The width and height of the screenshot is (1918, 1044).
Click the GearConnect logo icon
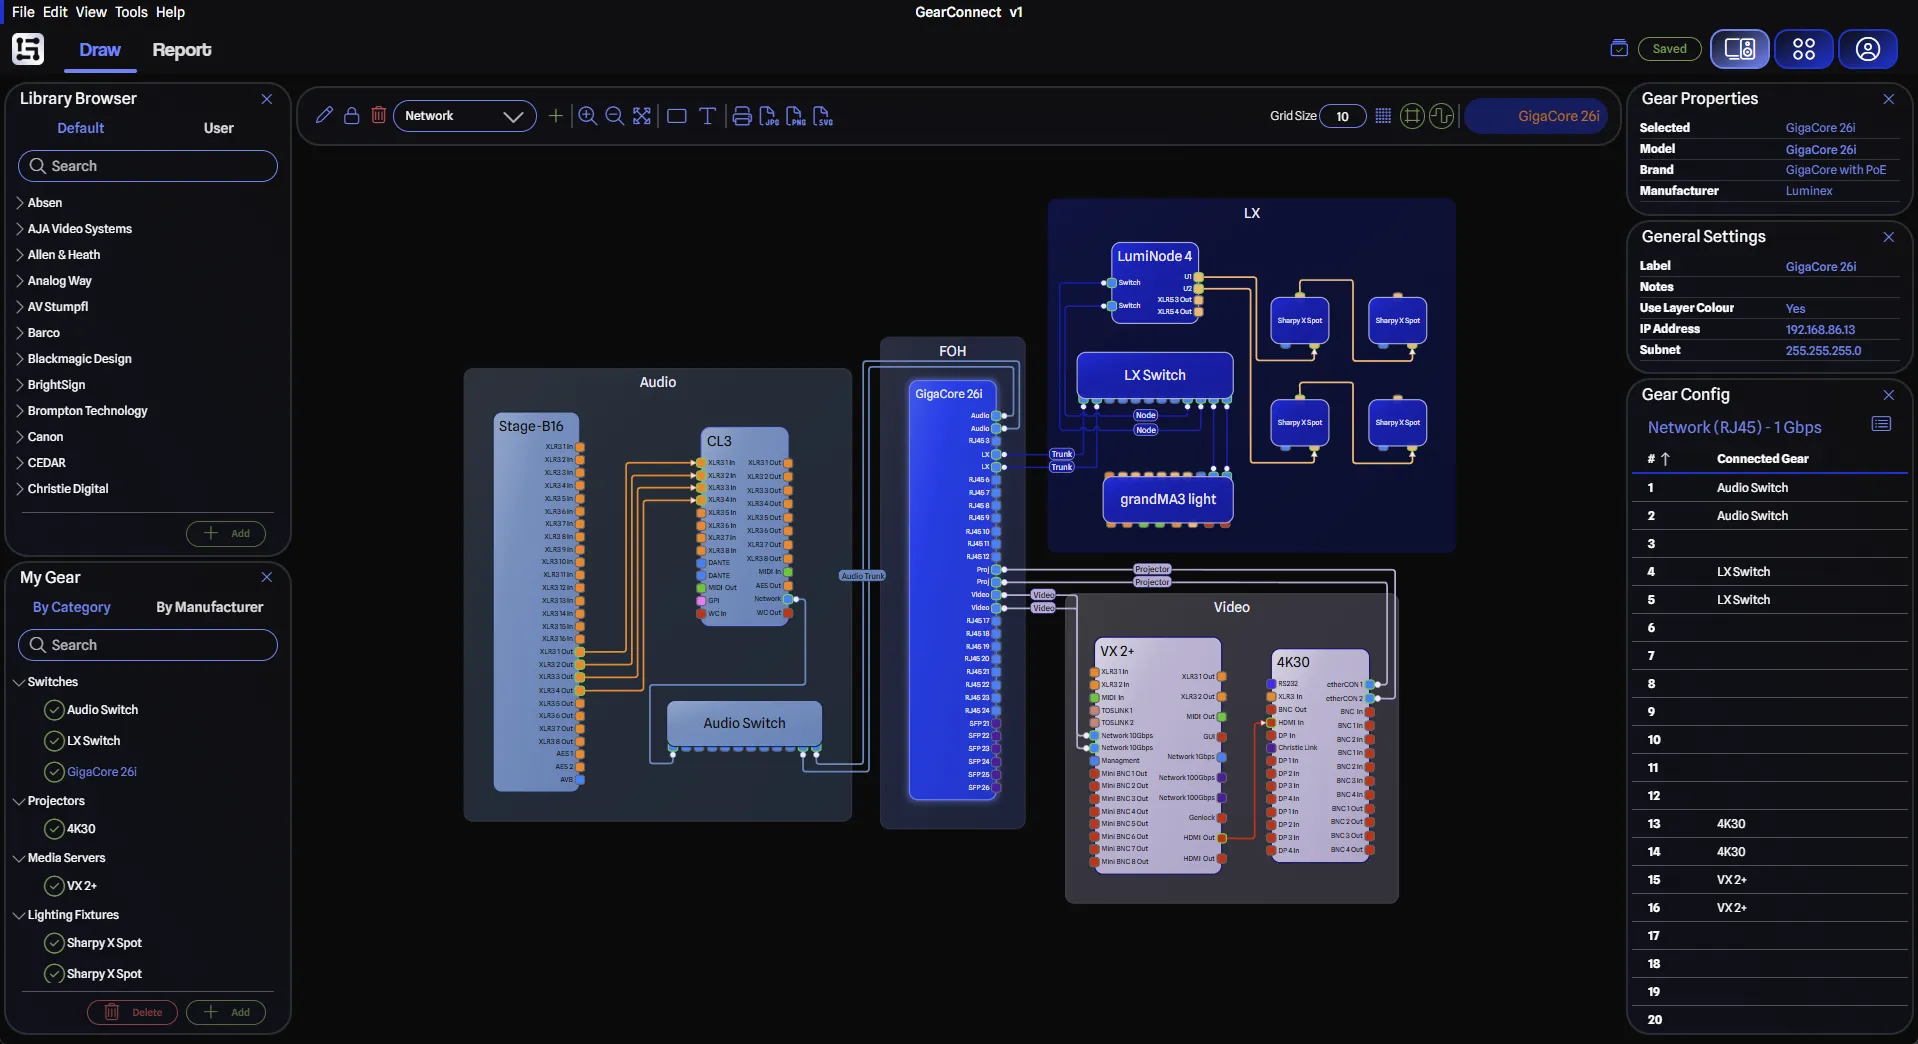(x=28, y=49)
